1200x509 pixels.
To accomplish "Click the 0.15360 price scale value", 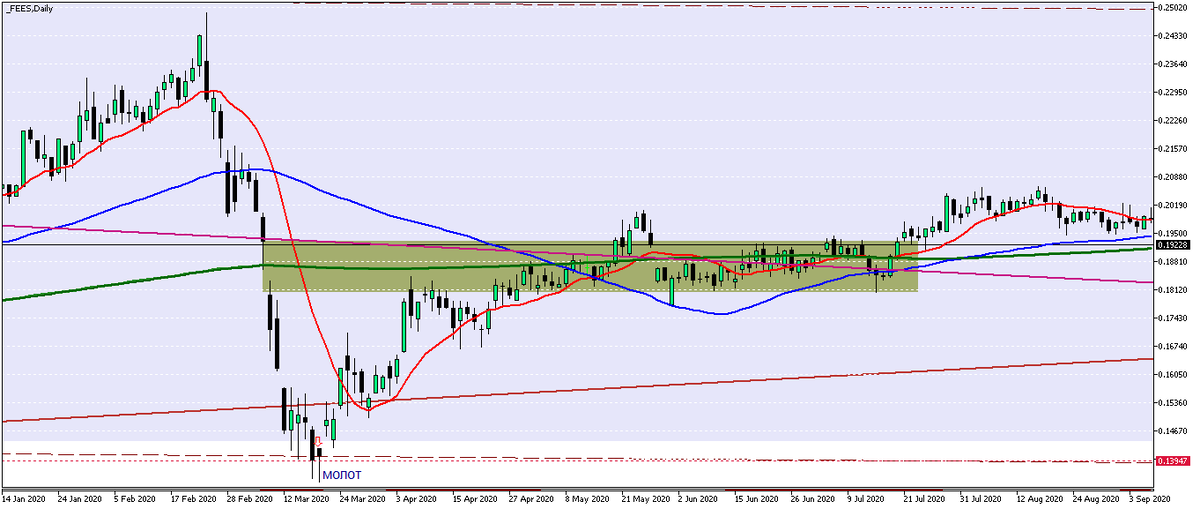I will (1173, 404).
